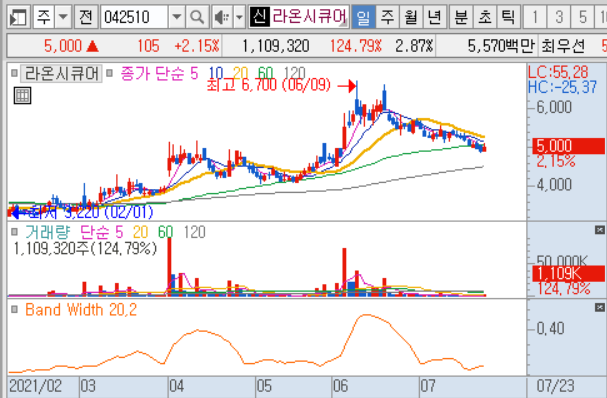Click the blue 10 moving average label
This screenshot has height=398, width=607.
pos(216,72)
